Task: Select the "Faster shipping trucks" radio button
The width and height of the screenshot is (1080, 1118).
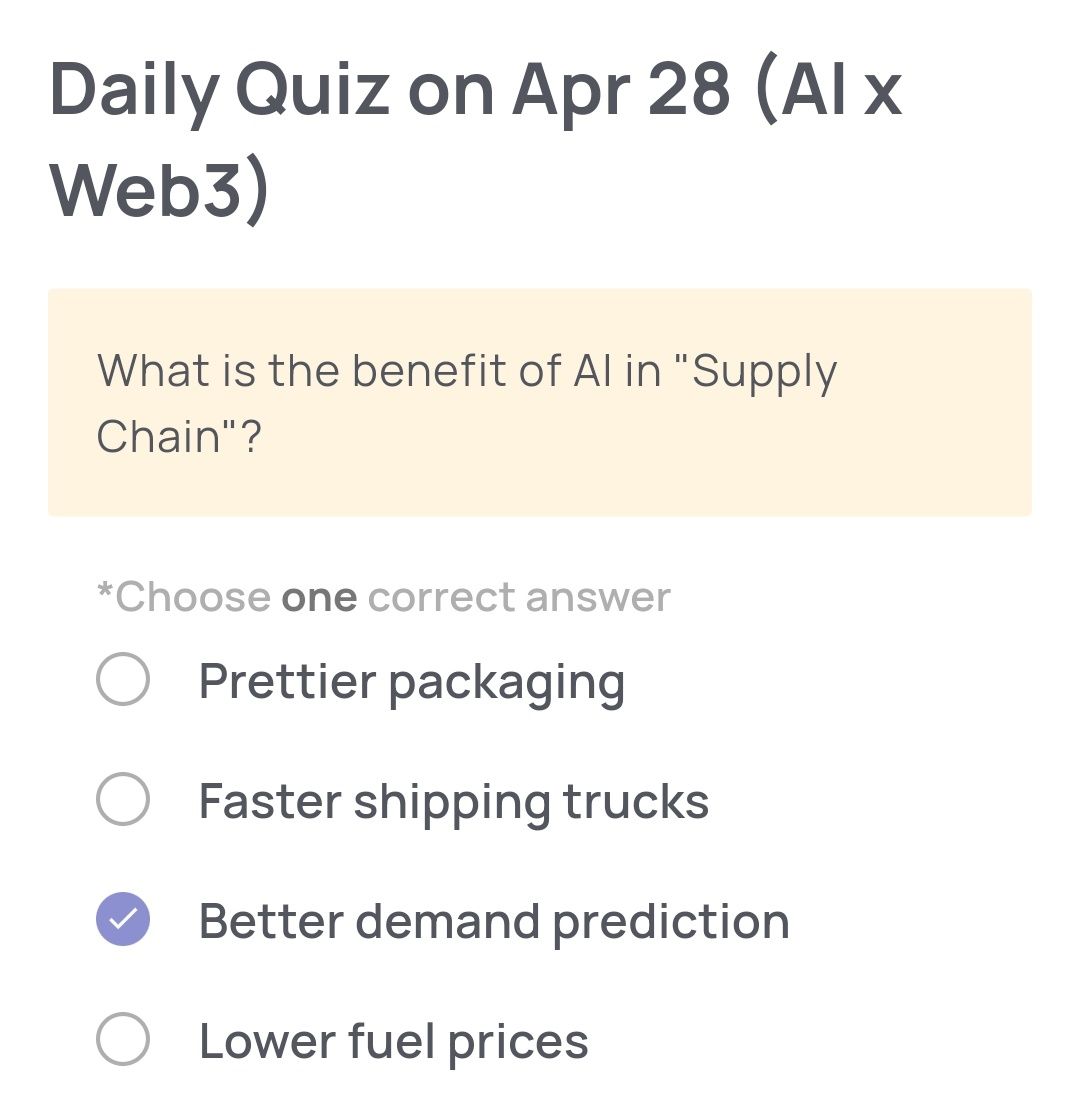Action: point(122,801)
